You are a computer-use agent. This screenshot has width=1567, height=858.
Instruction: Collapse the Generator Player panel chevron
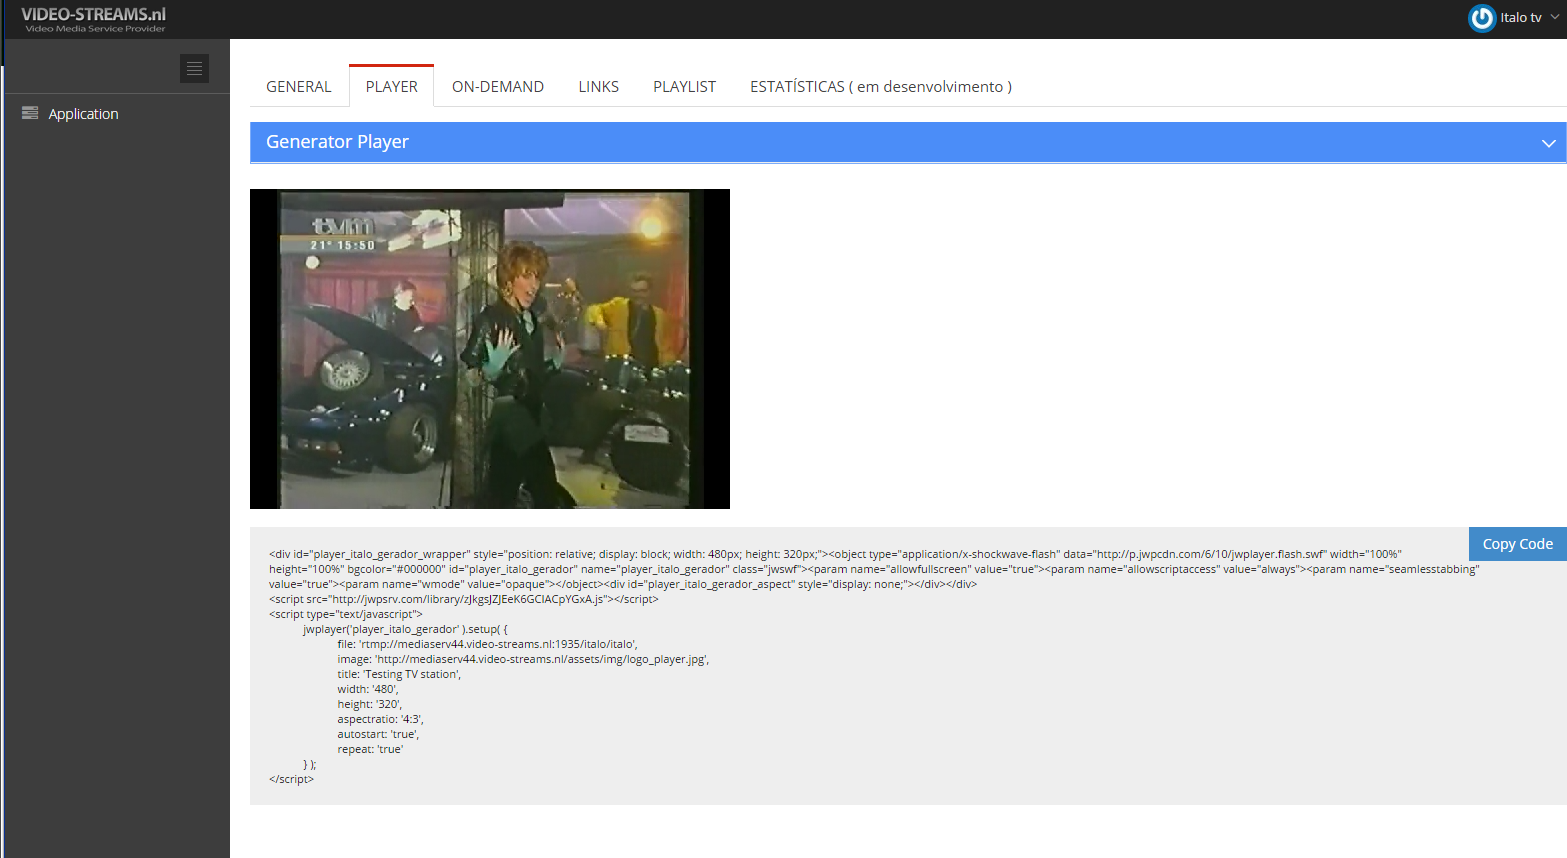tap(1548, 143)
